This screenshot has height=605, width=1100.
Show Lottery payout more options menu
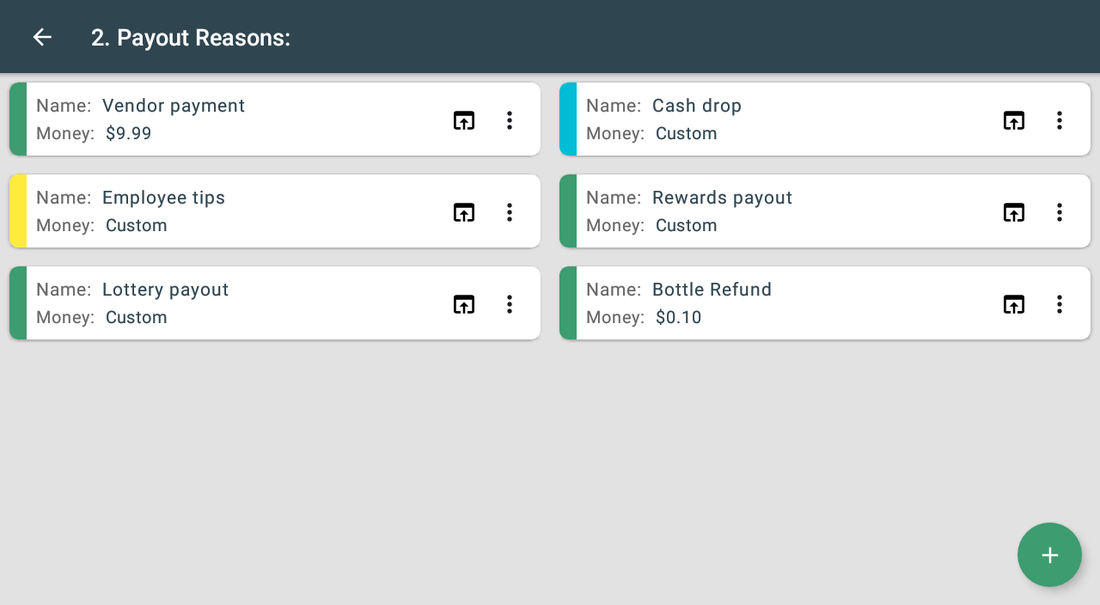(509, 304)
